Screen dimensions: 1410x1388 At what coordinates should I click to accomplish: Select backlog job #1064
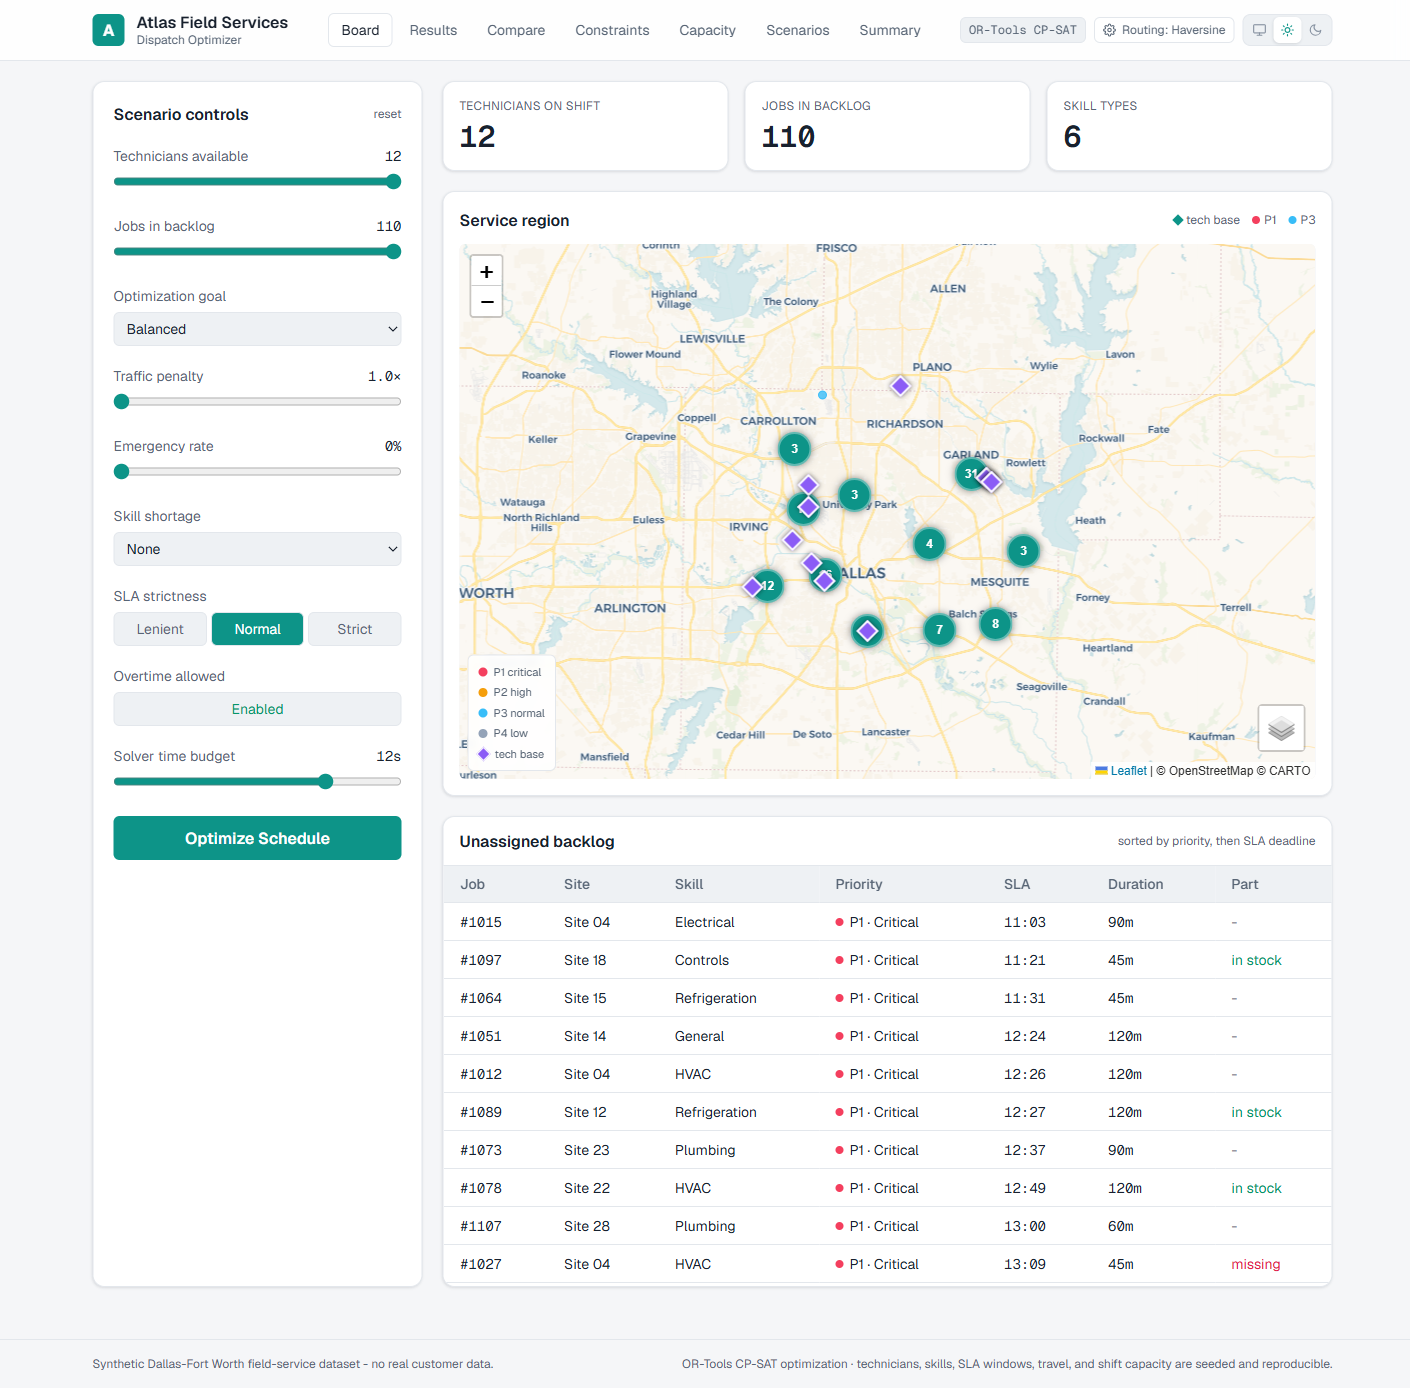[x=887, y=998]
